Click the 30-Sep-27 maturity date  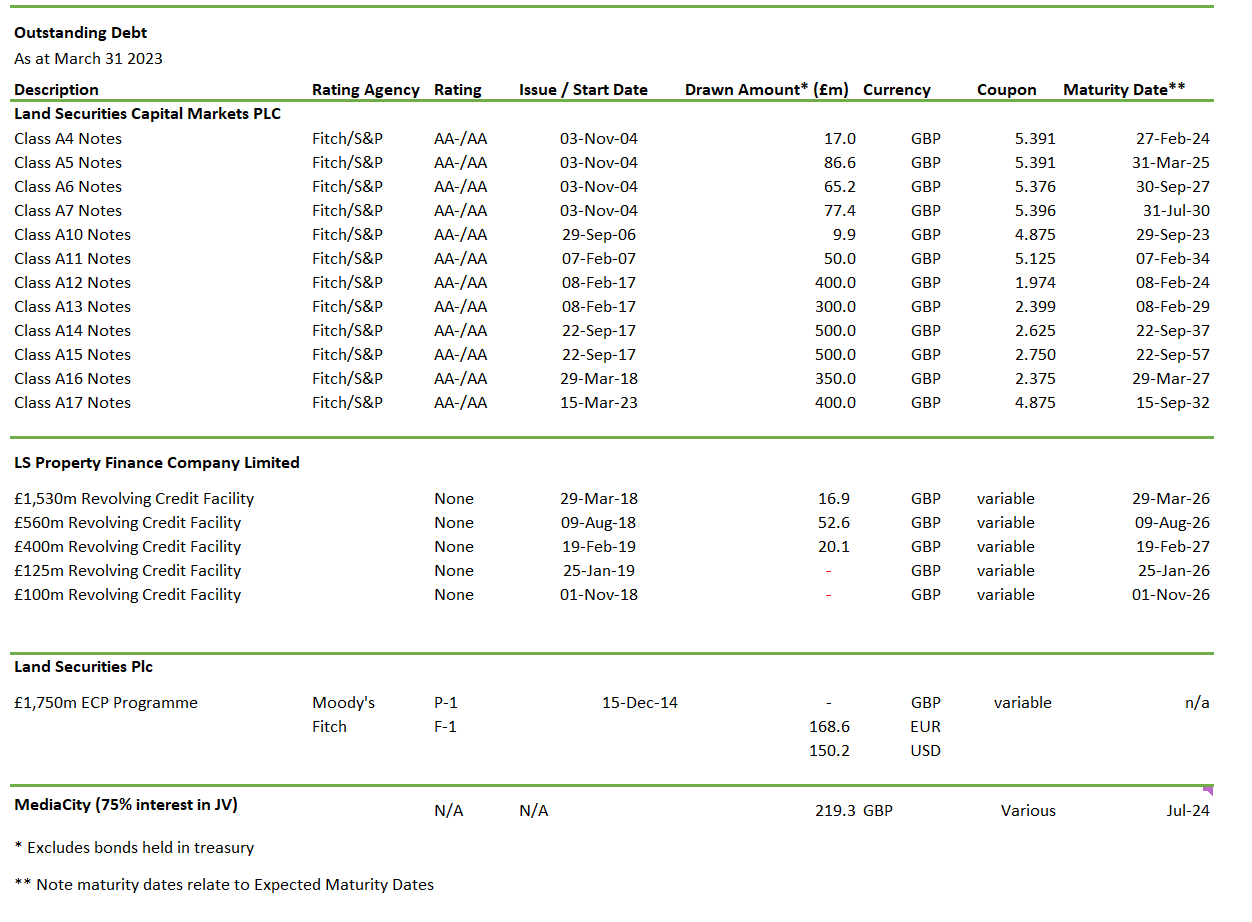tap(1171, 186)
